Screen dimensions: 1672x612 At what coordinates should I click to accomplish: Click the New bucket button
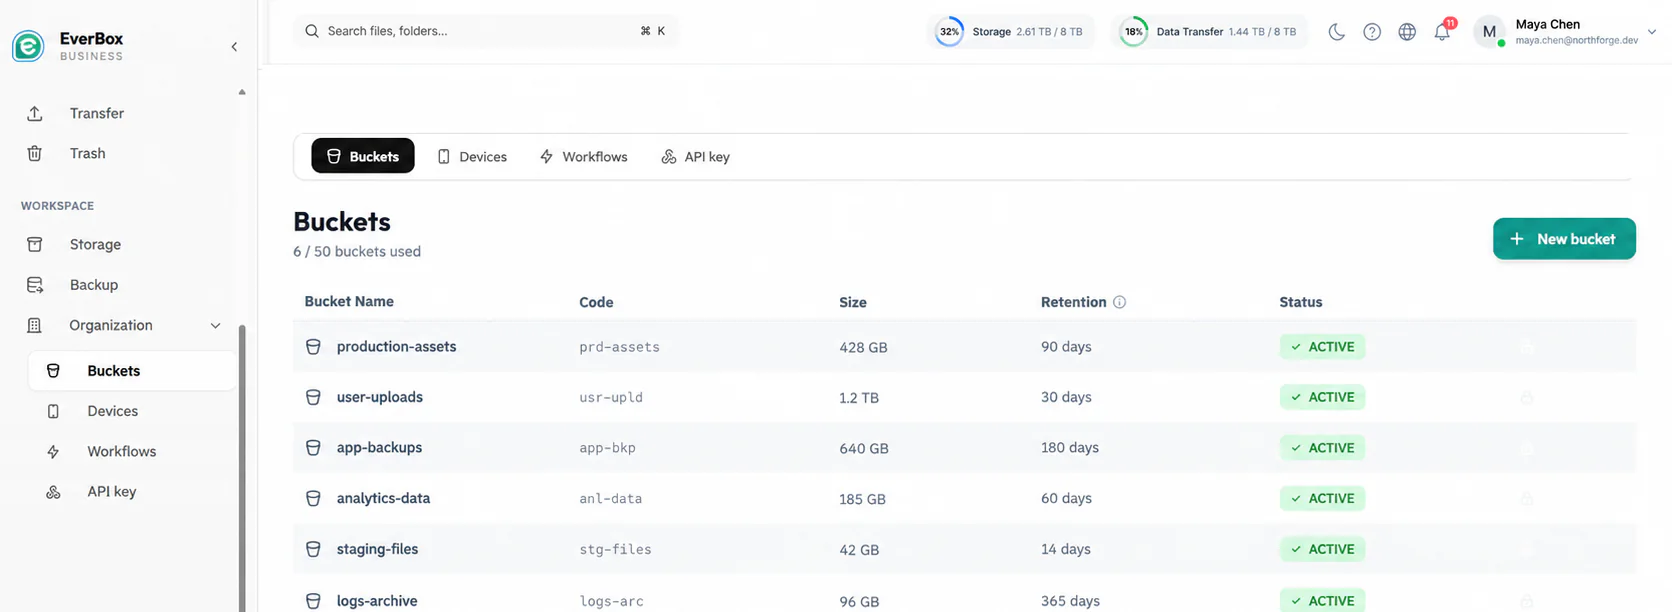click(1564, 239)
